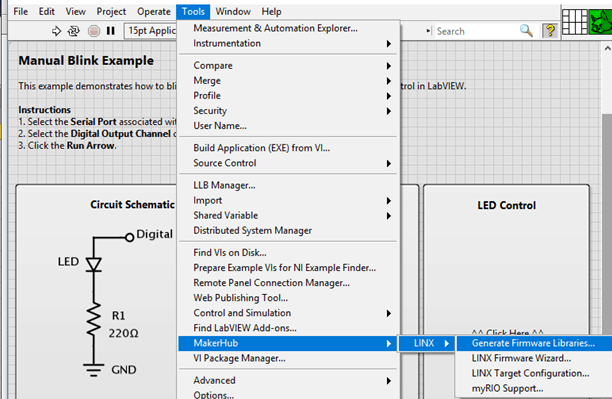Screen dimensions: 612x399
Task: Expand the Merge submenu
Action: [x=288, y=81]
